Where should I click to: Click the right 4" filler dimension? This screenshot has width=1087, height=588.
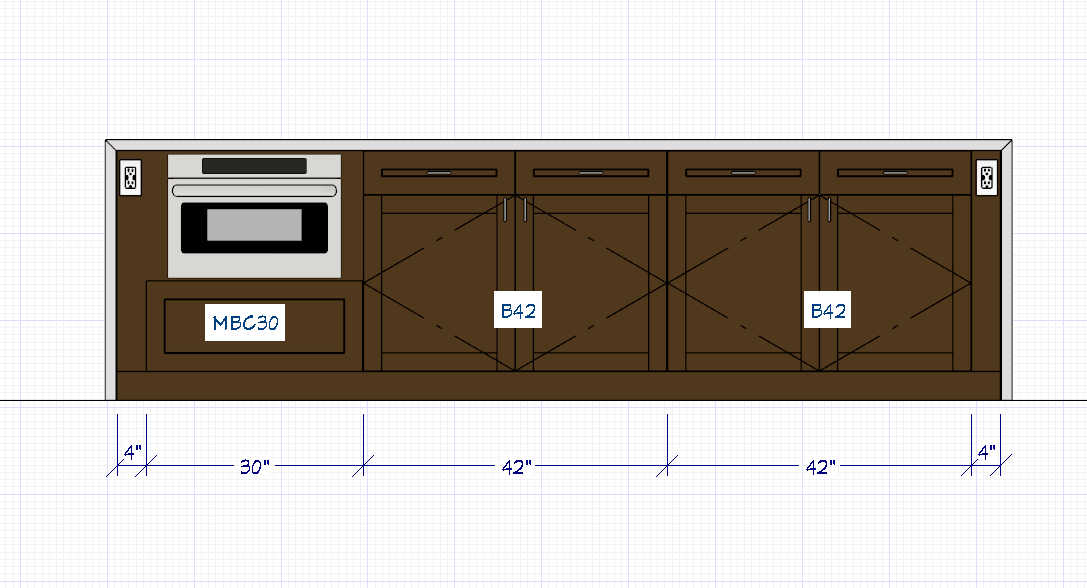tap(986, 452)
